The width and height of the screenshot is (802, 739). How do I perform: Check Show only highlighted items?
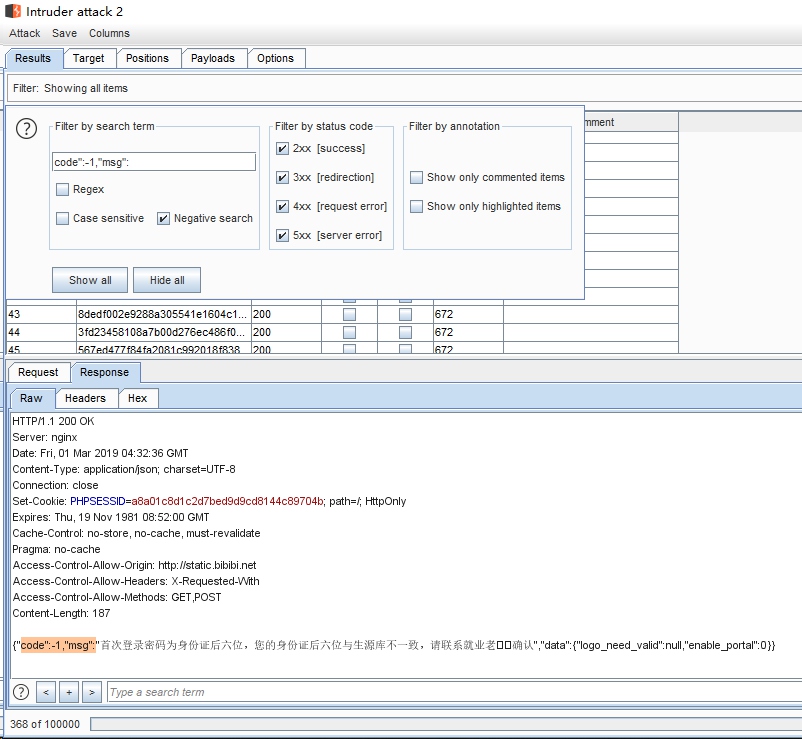click(416, 207)
